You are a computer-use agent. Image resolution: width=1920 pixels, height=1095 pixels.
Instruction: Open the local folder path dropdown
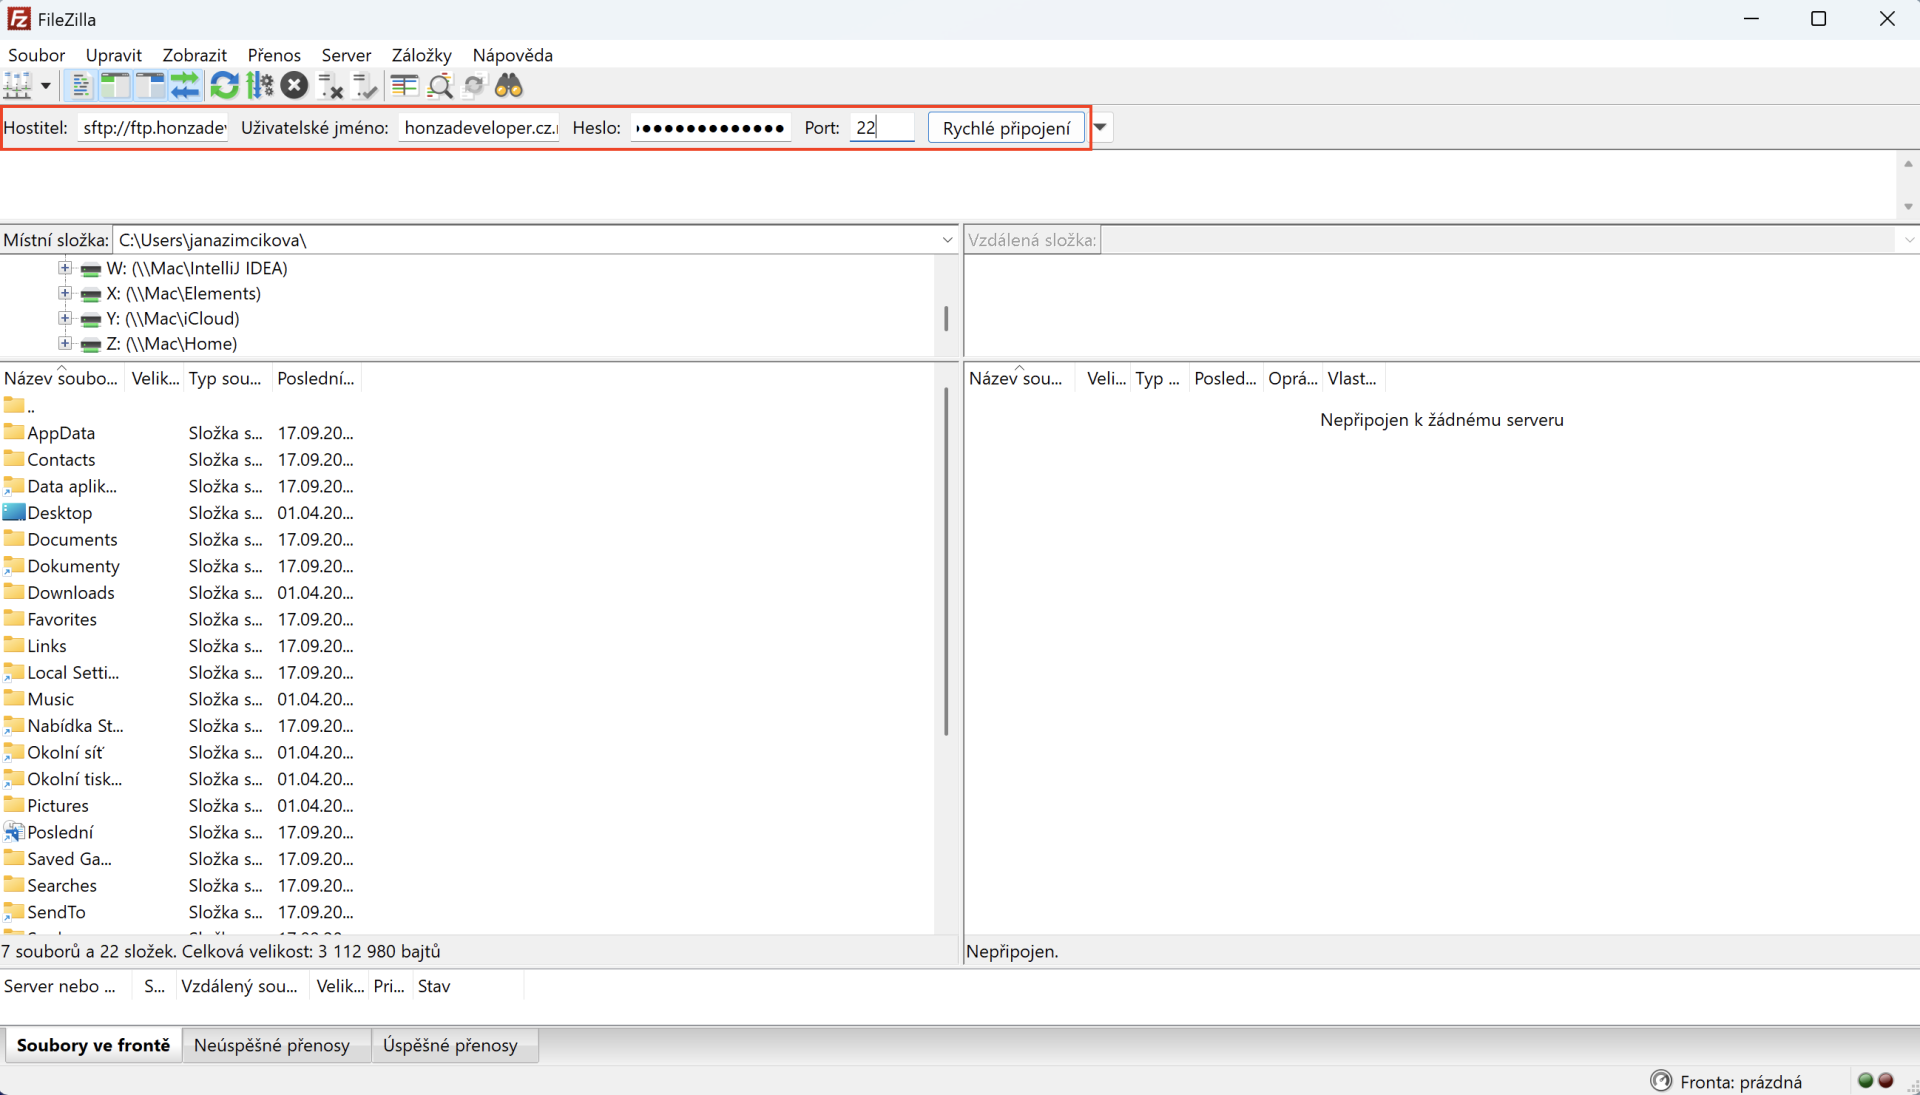pyautogui.click(x=946, y=240)
